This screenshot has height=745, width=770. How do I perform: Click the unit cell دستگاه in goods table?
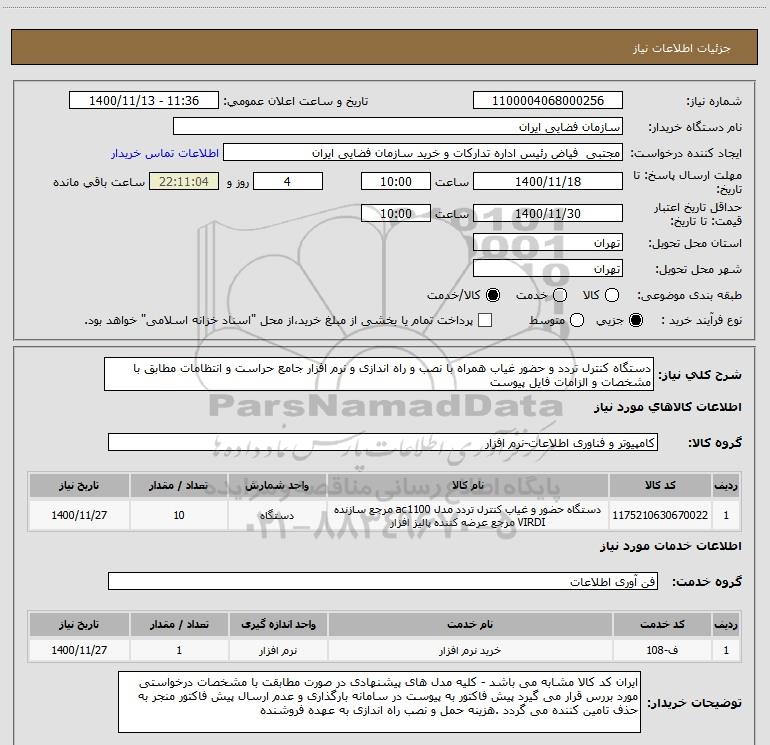point(277,515)
